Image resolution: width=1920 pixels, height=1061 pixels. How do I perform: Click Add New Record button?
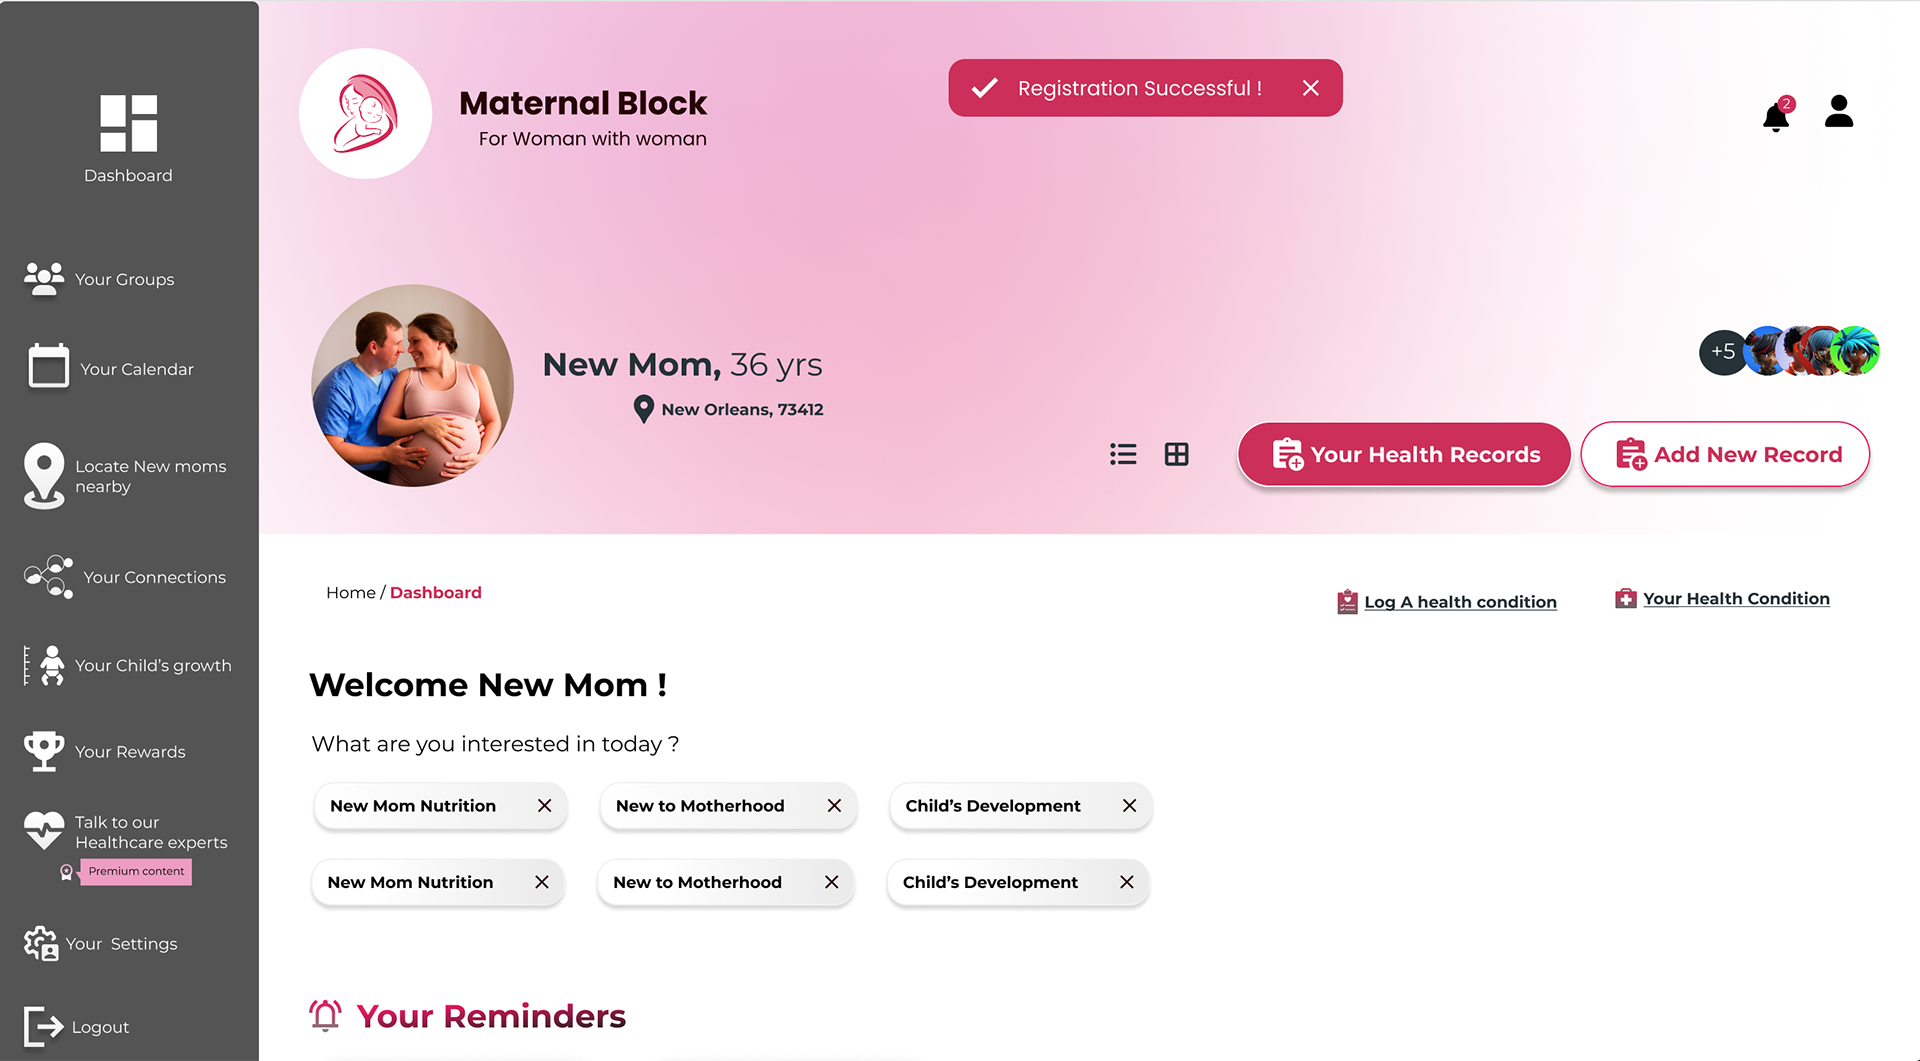point(1725,454)
